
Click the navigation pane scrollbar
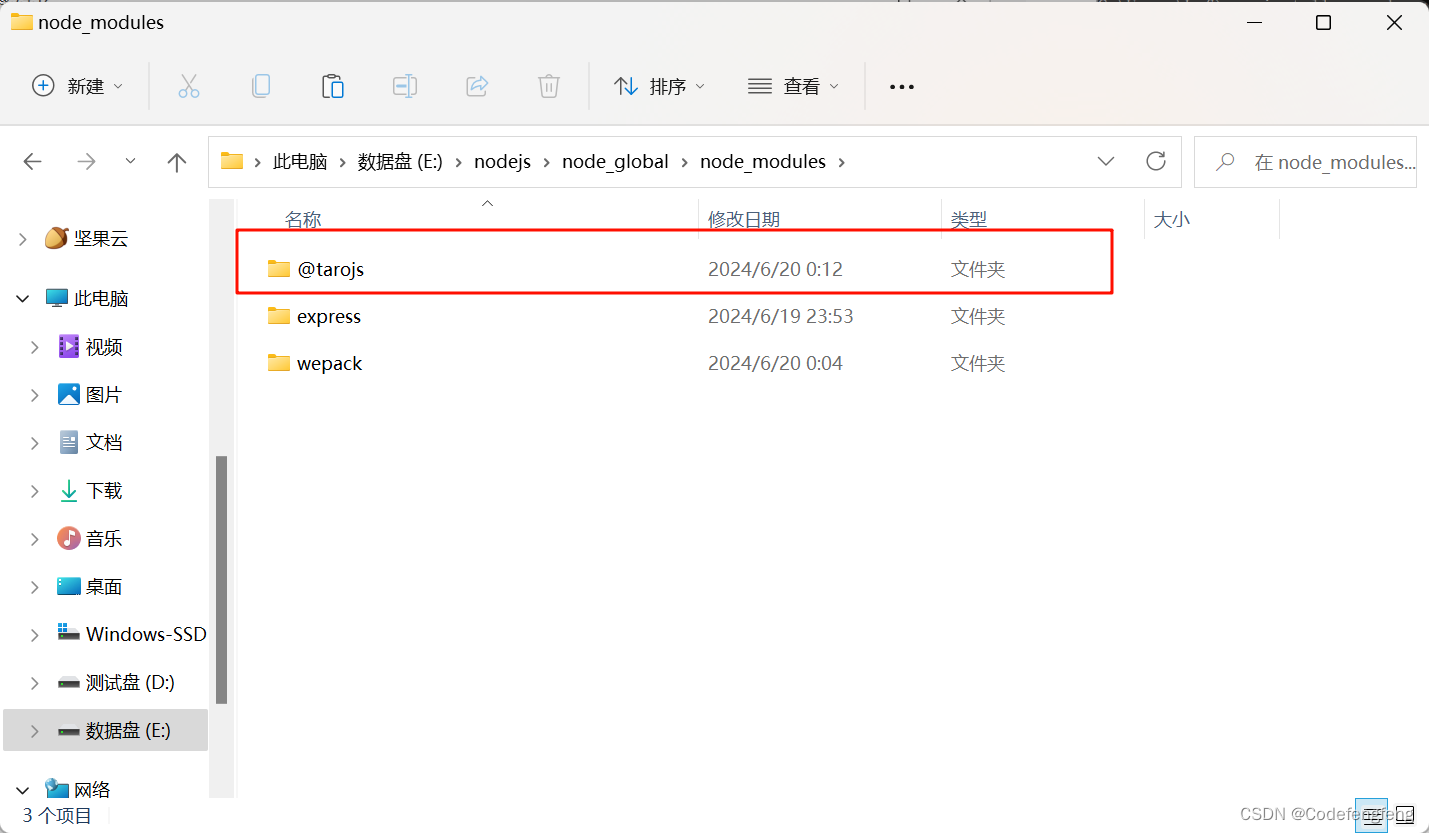point(221,580)
